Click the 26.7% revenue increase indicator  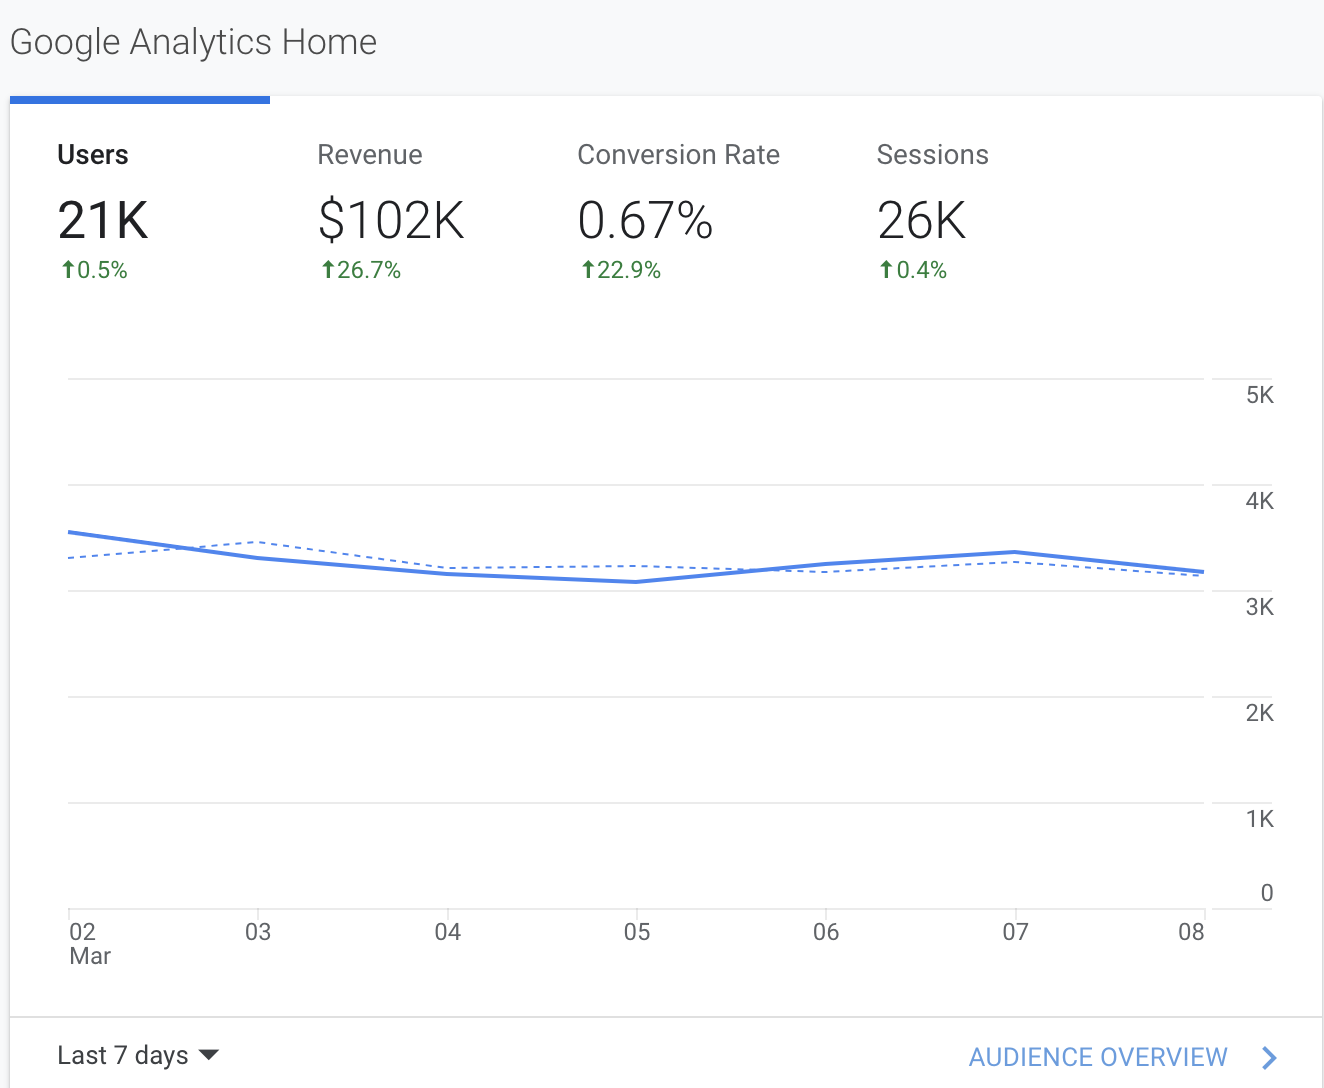click(x=360, y=270)
